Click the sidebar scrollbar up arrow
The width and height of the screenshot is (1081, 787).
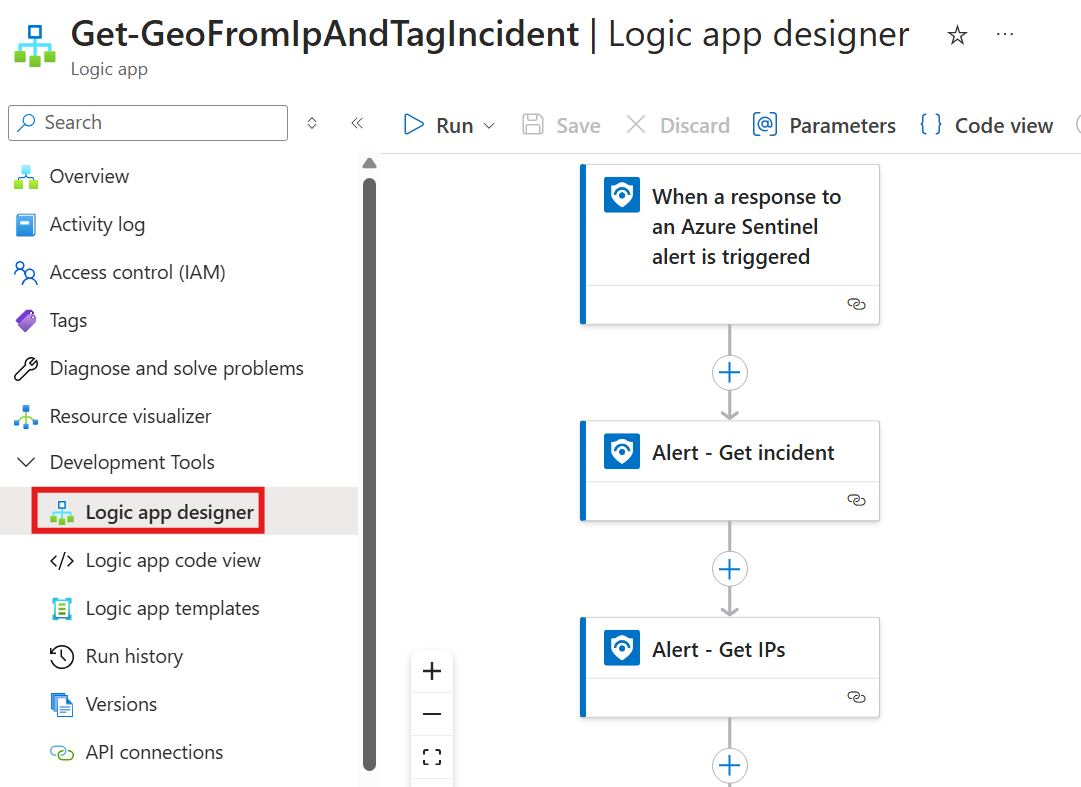tap(370, 163)
